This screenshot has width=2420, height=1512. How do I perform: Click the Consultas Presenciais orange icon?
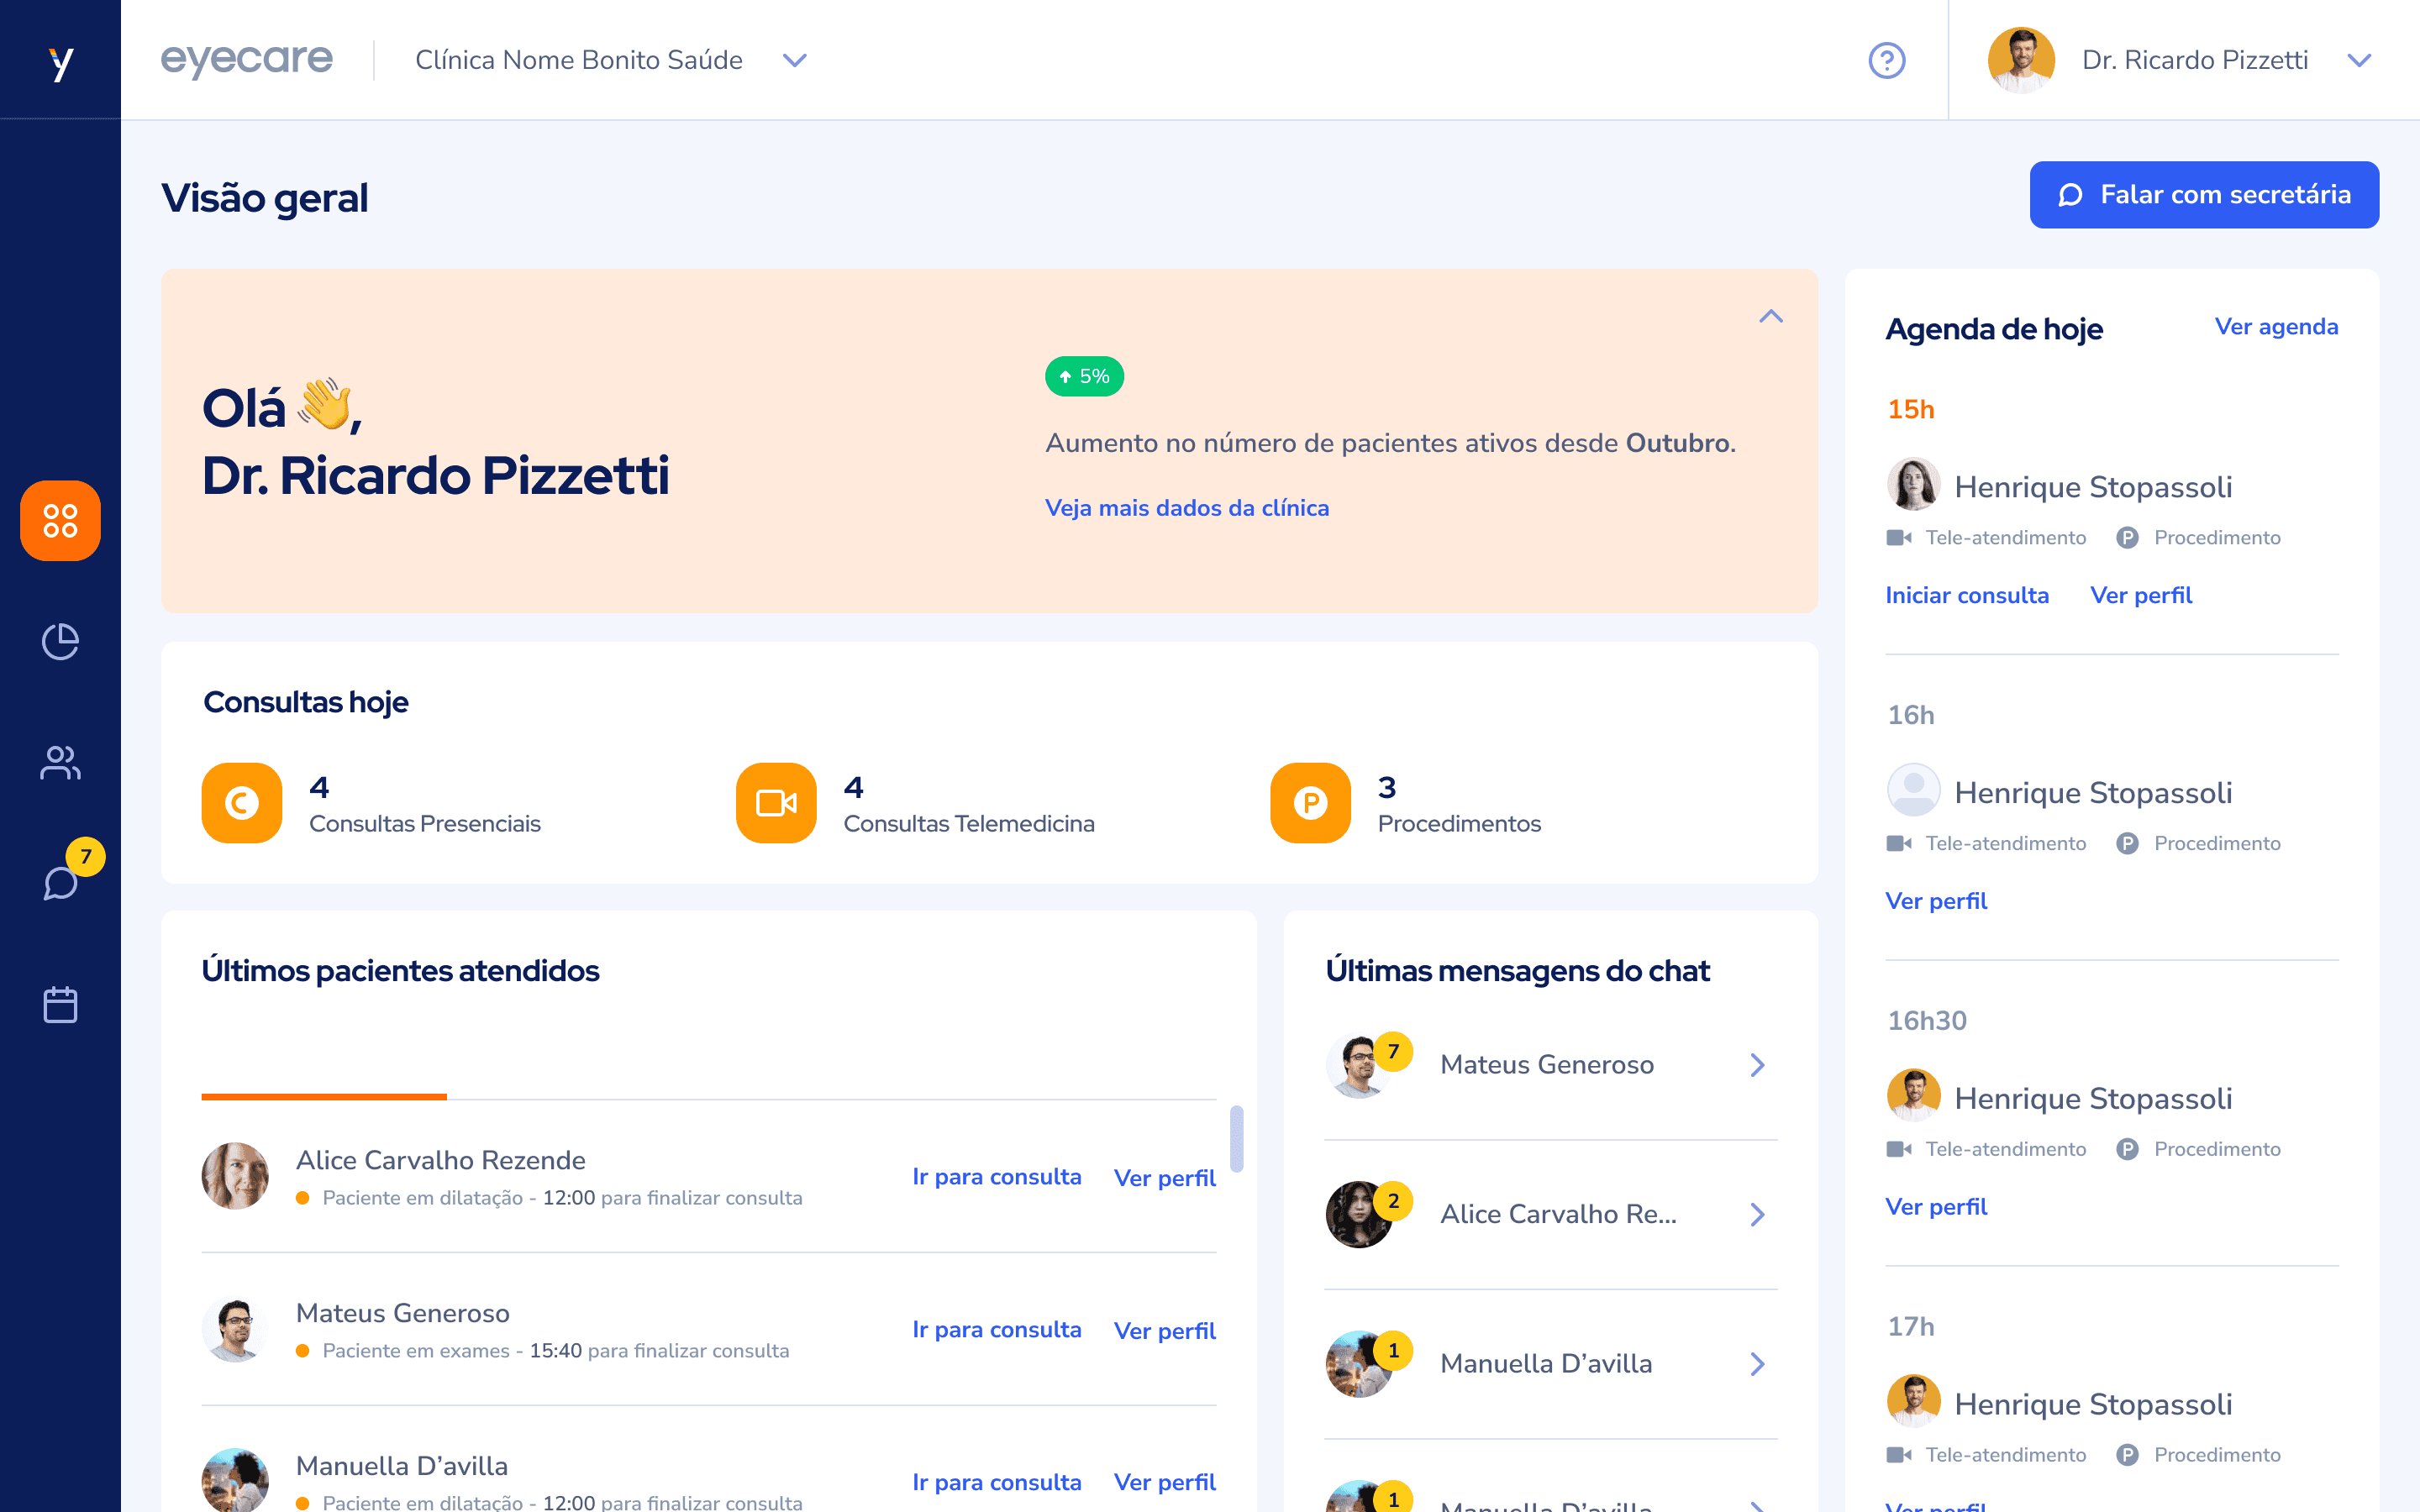(242, 803)
